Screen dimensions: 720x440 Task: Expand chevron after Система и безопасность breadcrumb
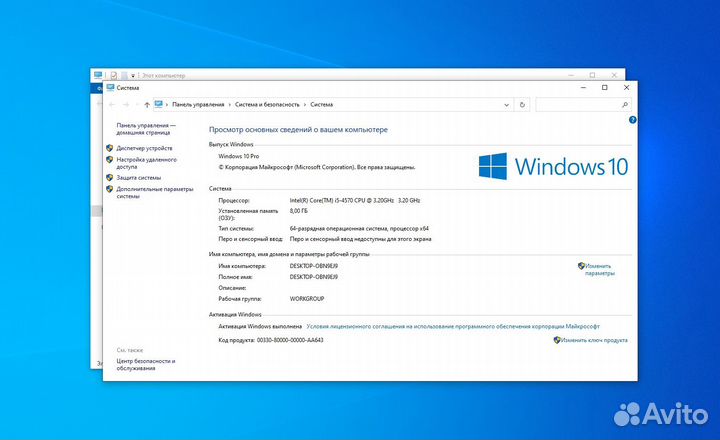click(304, 105)
